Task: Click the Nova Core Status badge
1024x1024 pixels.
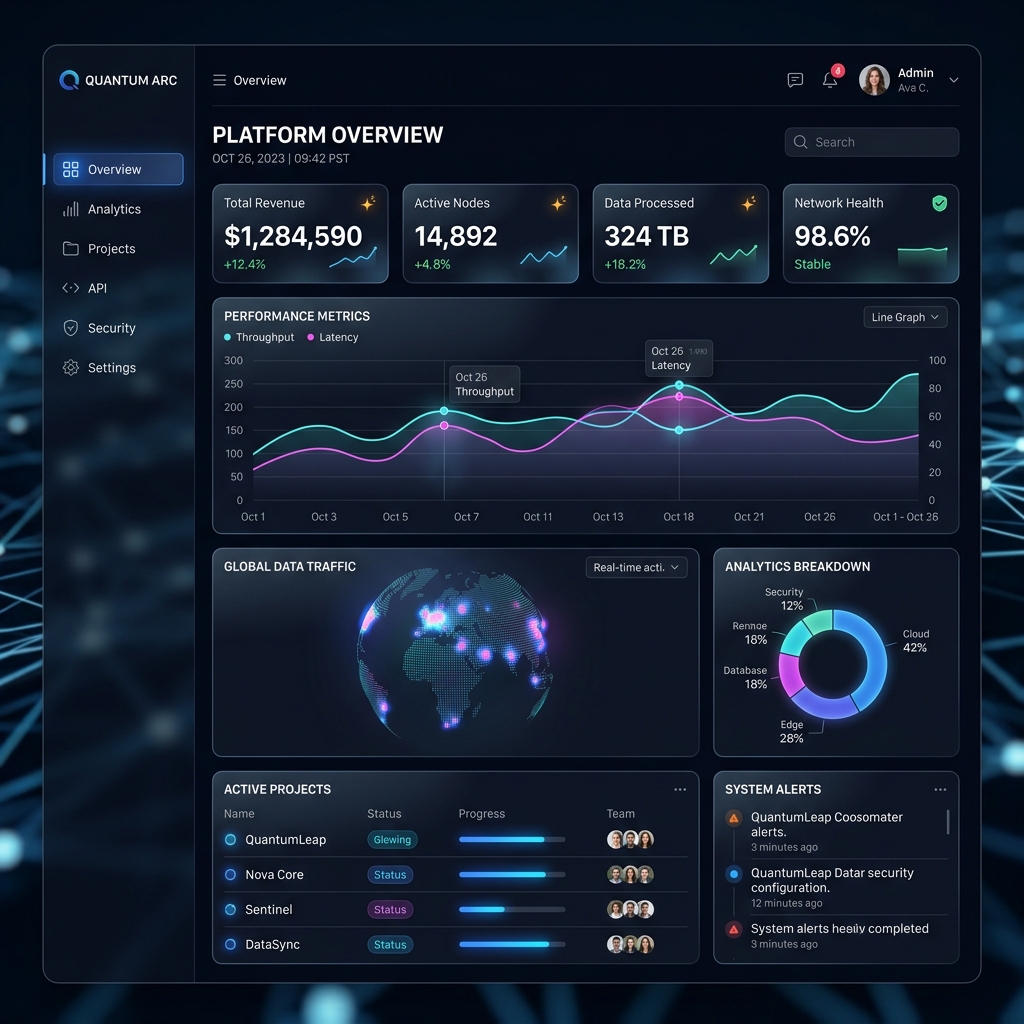Action: [x=390, y=874]
